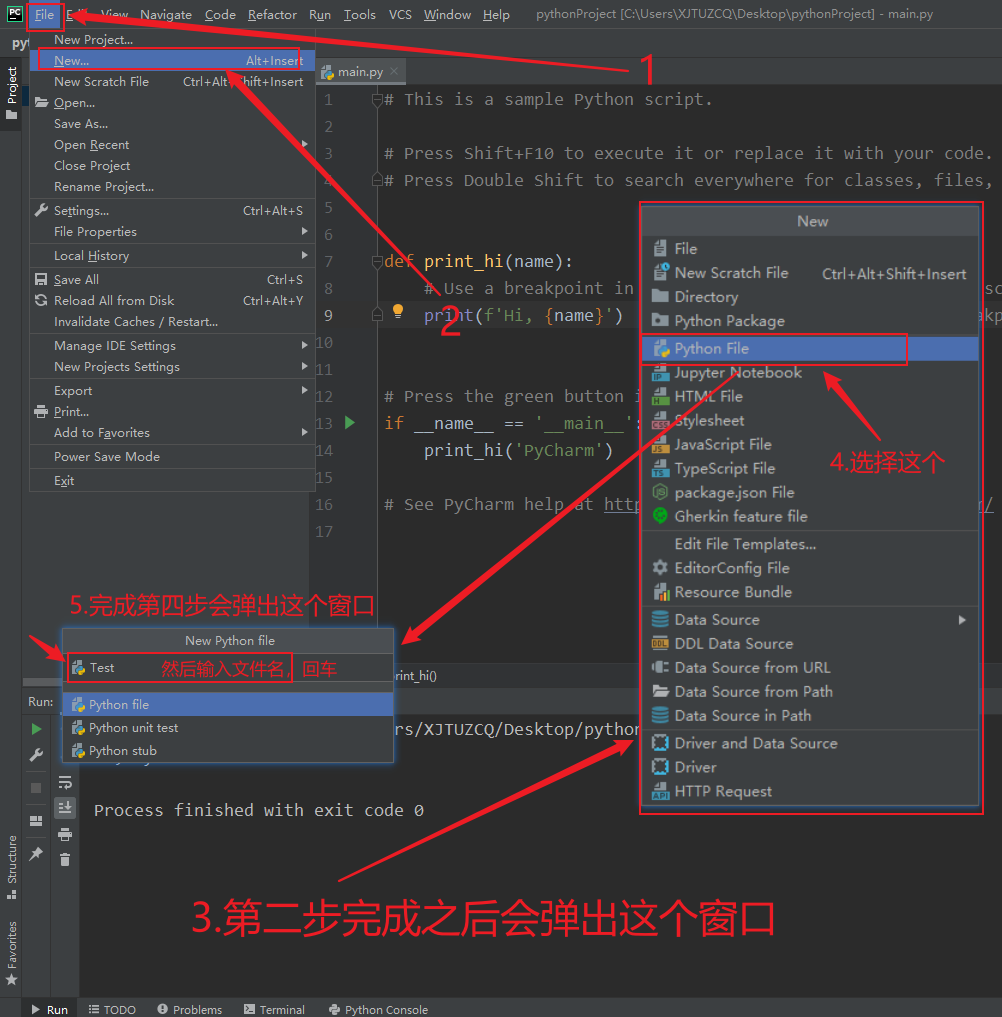Select Directory in New popup
The height and width of the screenshot is (1017, 1002).
point(810,297)
